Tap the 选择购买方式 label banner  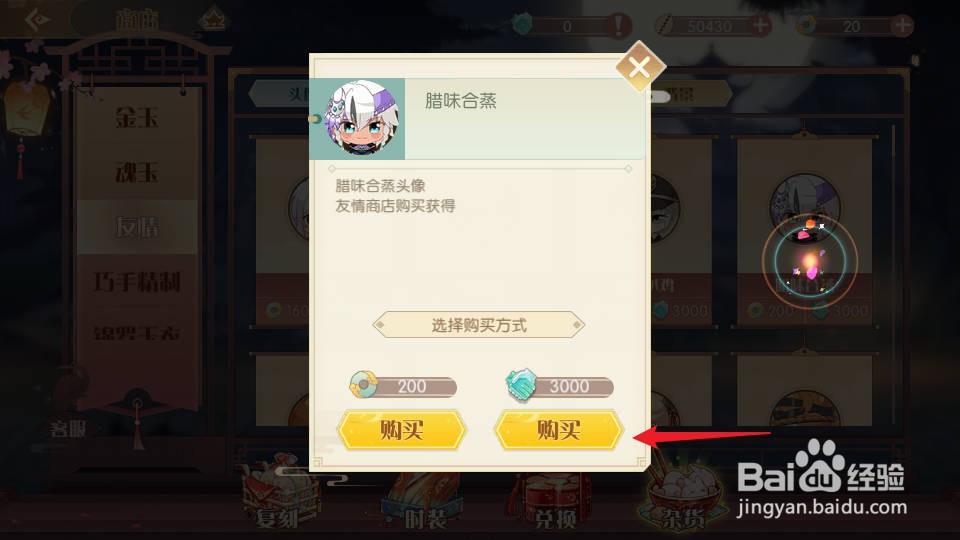(x=479, y=325)
